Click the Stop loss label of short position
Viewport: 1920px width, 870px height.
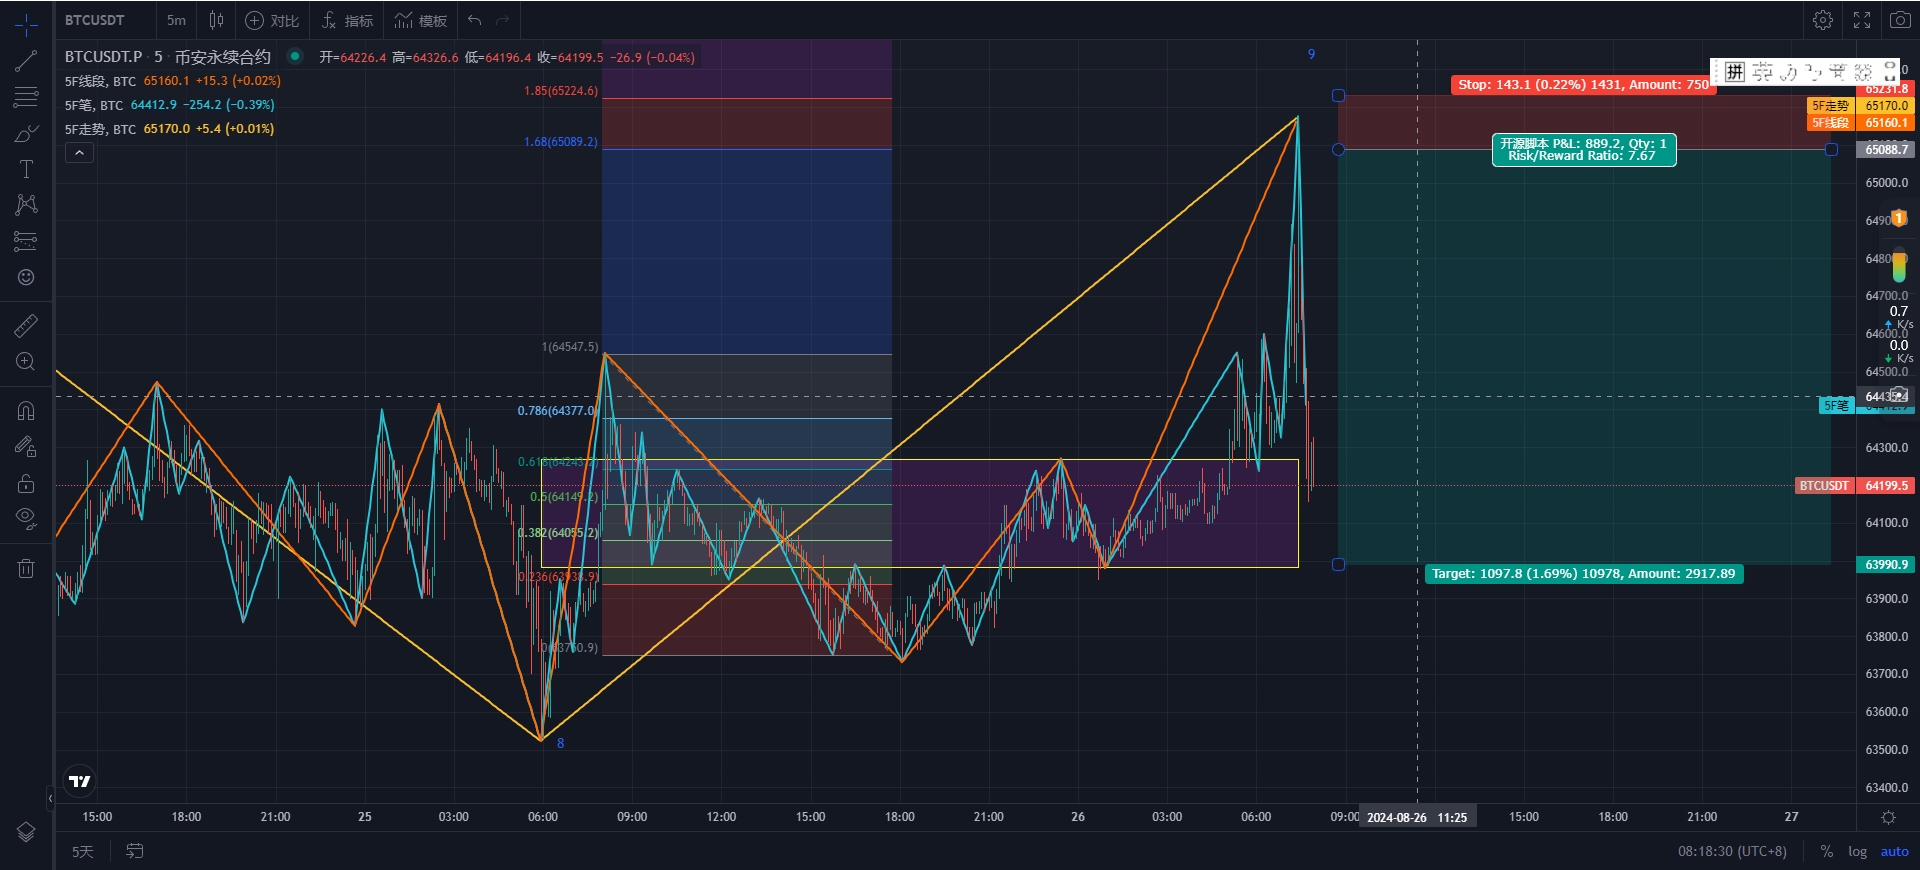pyautogui.click(x=1583, y=85)
